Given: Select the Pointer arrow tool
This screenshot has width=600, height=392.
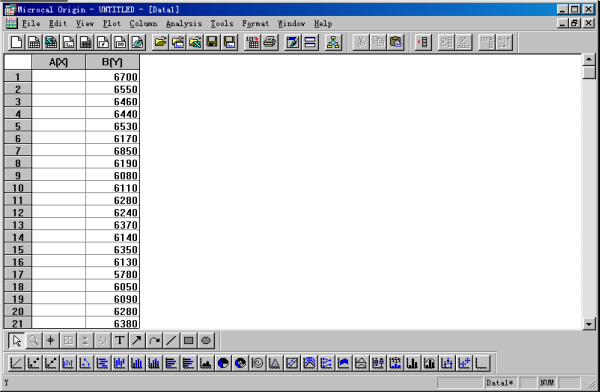Looking at the screenshot, I should [16, 340].
